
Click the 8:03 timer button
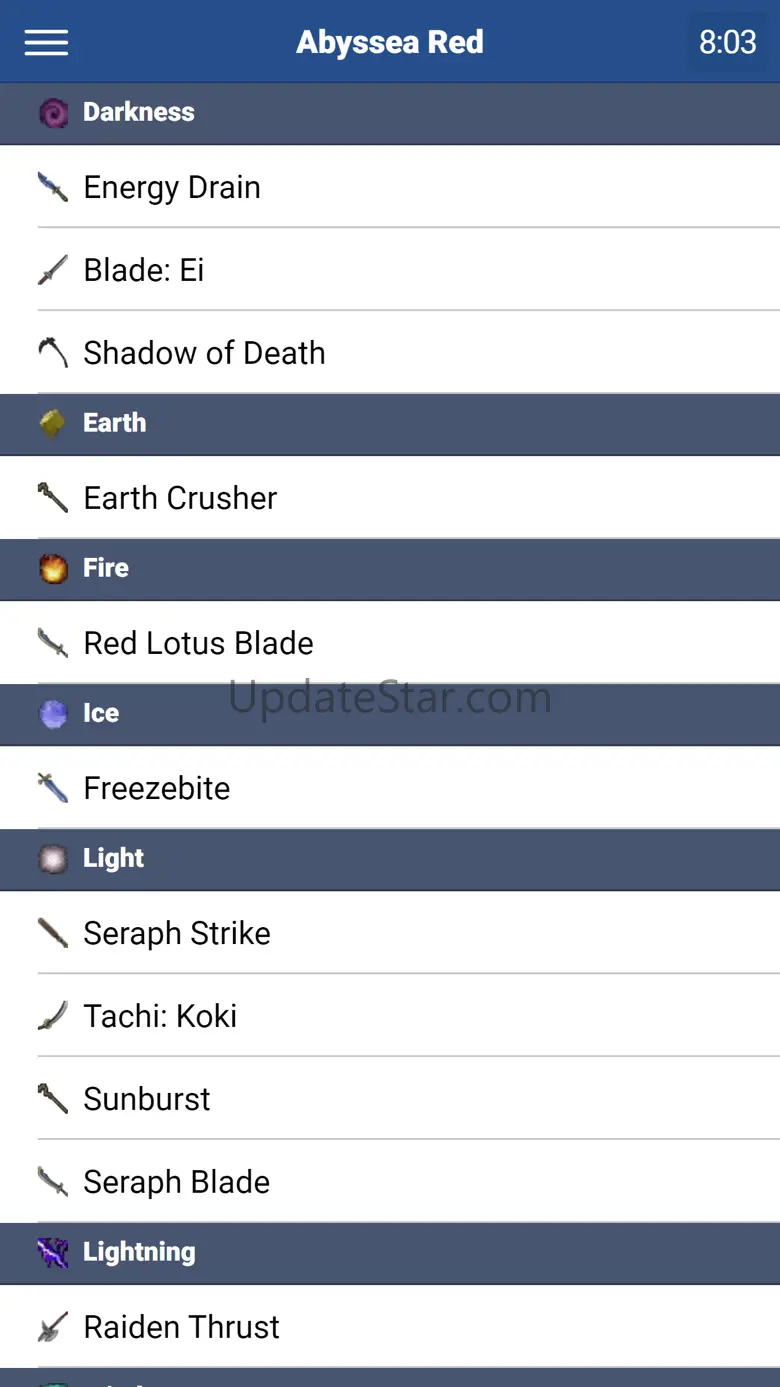point(727,42)
